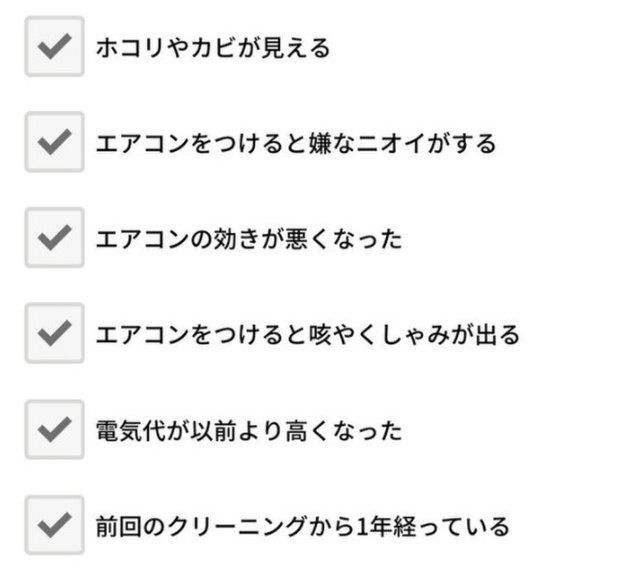Uncheck the 電気代が以前より高くなった checkbox
The height and width of the screenshot is (571, 640).
54,429
